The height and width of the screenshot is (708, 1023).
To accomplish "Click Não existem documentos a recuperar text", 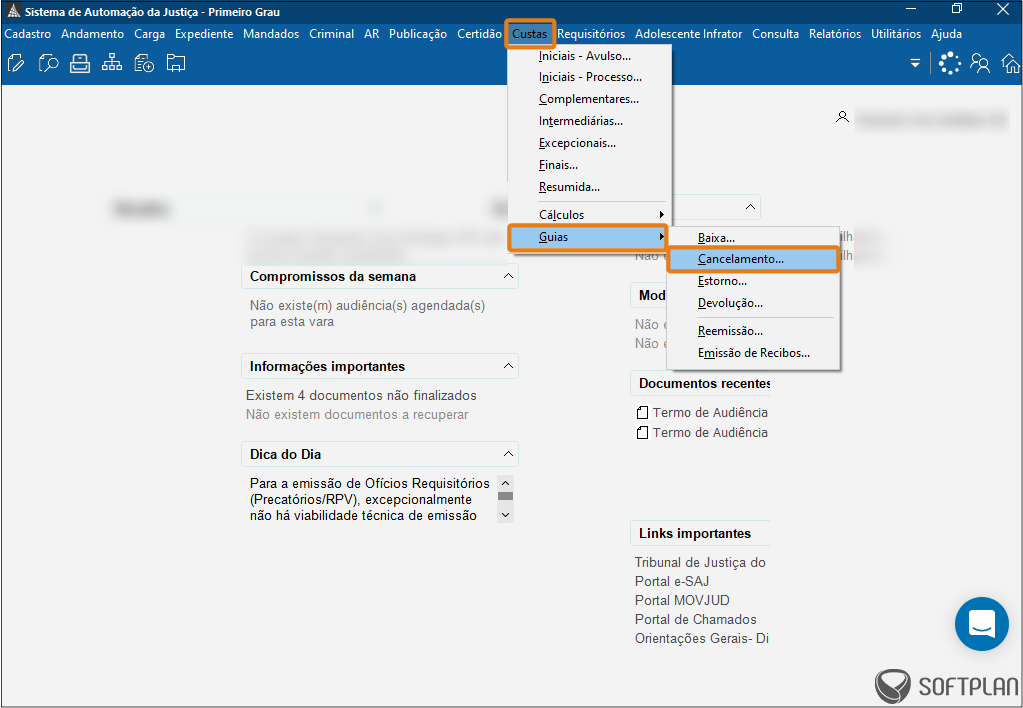I will (358, 414).
